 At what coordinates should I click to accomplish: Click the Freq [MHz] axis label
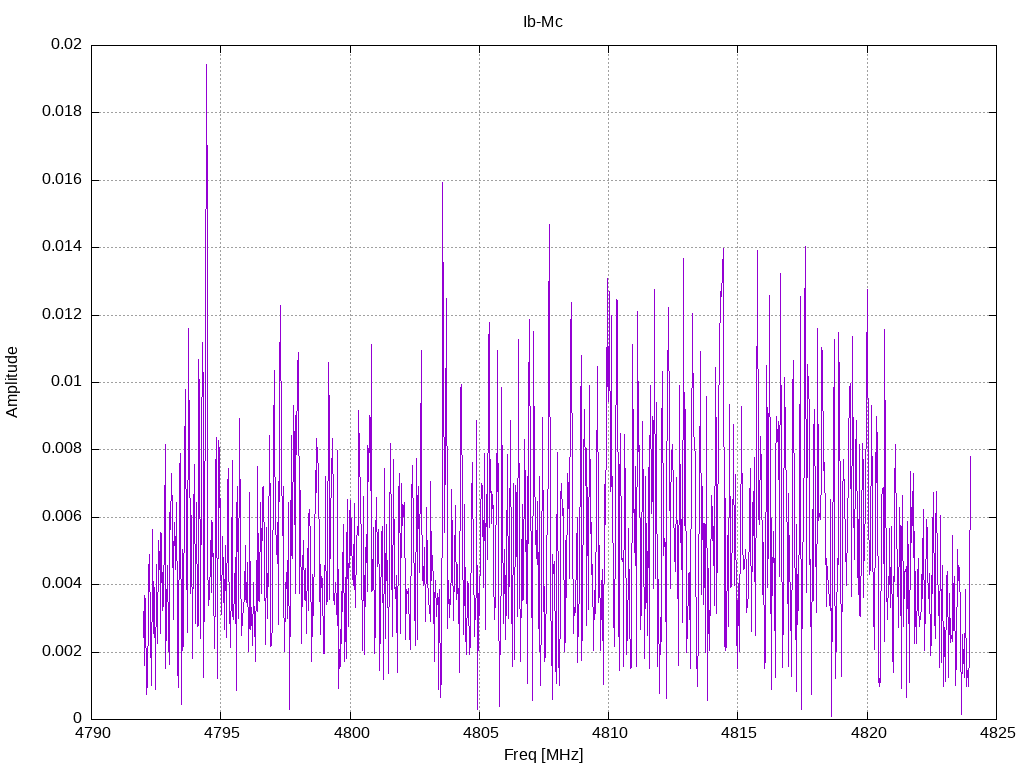pyautogui.click(x=543, y=755)
